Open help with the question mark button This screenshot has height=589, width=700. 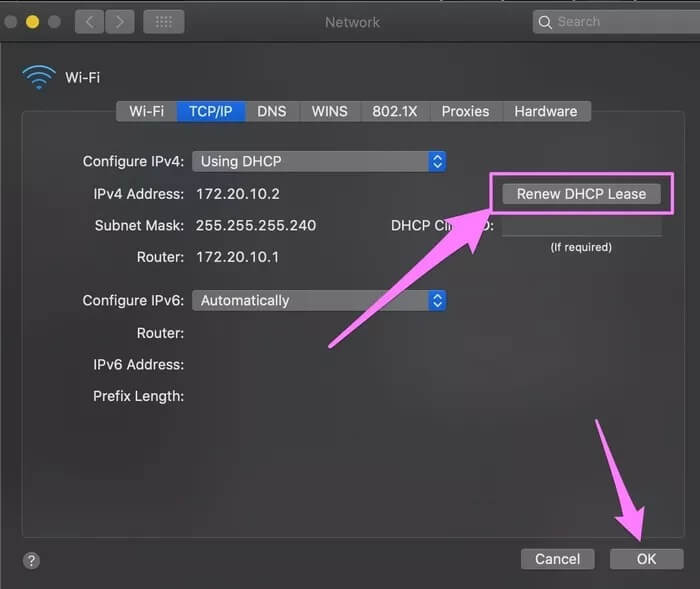click(31, 560)
